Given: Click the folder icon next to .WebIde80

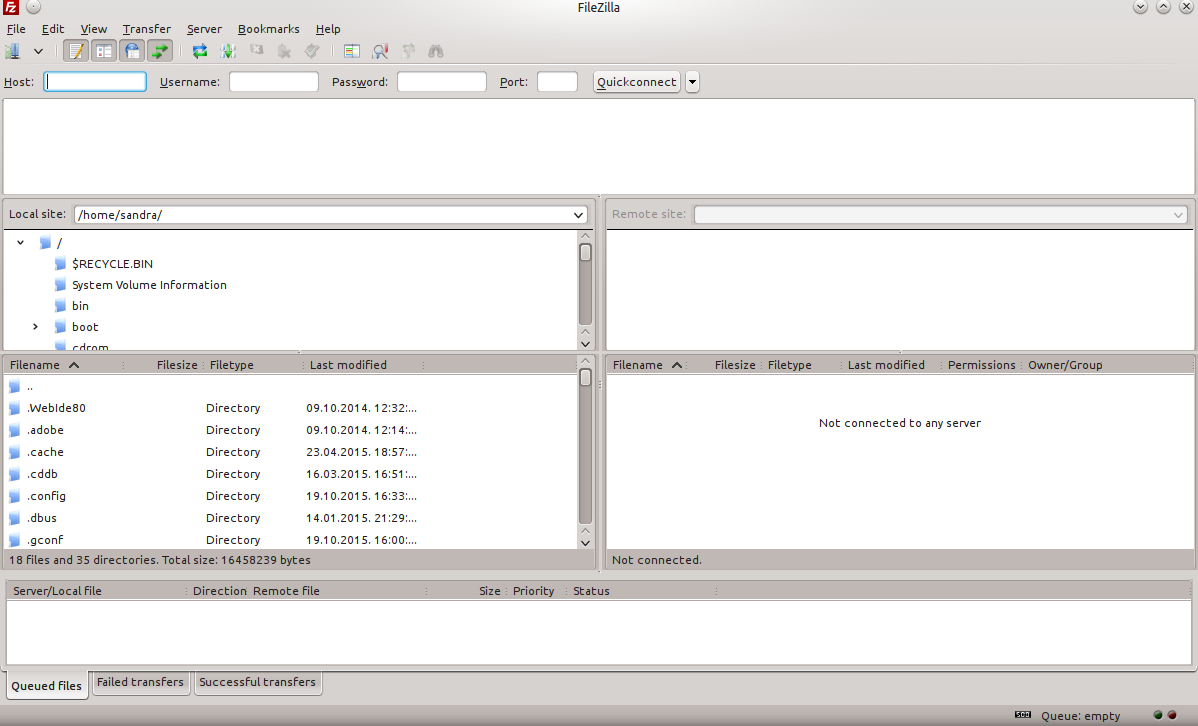Looking at the screenshot, I should (15, 408).
